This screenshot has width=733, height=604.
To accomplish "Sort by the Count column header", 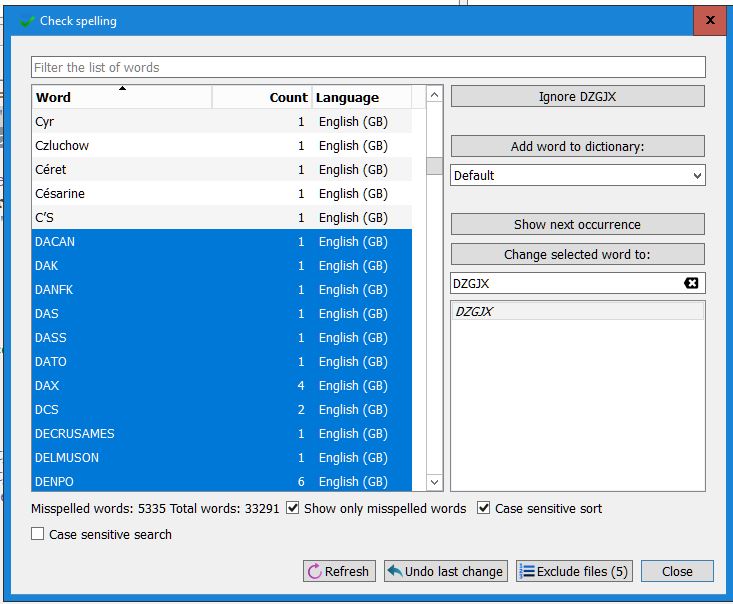I will [262, 97].
